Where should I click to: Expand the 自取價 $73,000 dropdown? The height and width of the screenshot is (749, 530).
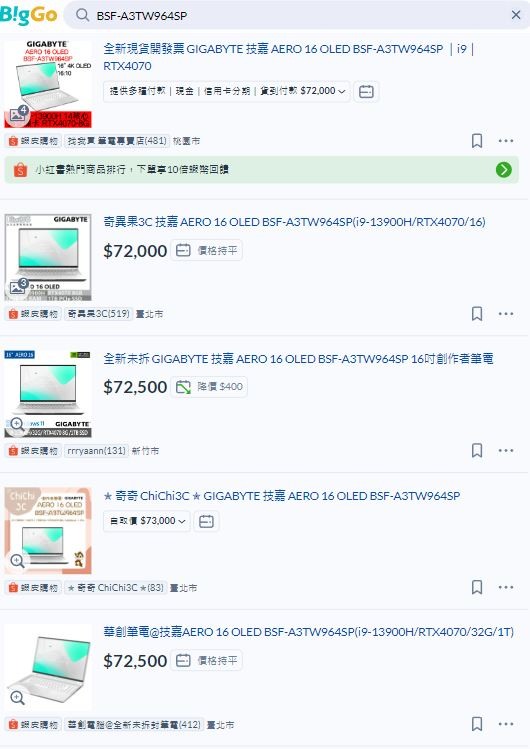point(147,521)
